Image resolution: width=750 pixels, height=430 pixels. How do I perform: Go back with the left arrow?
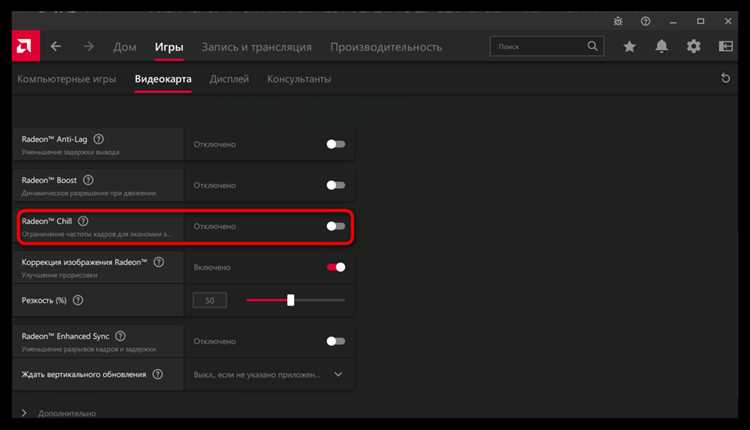coord(56,46)
